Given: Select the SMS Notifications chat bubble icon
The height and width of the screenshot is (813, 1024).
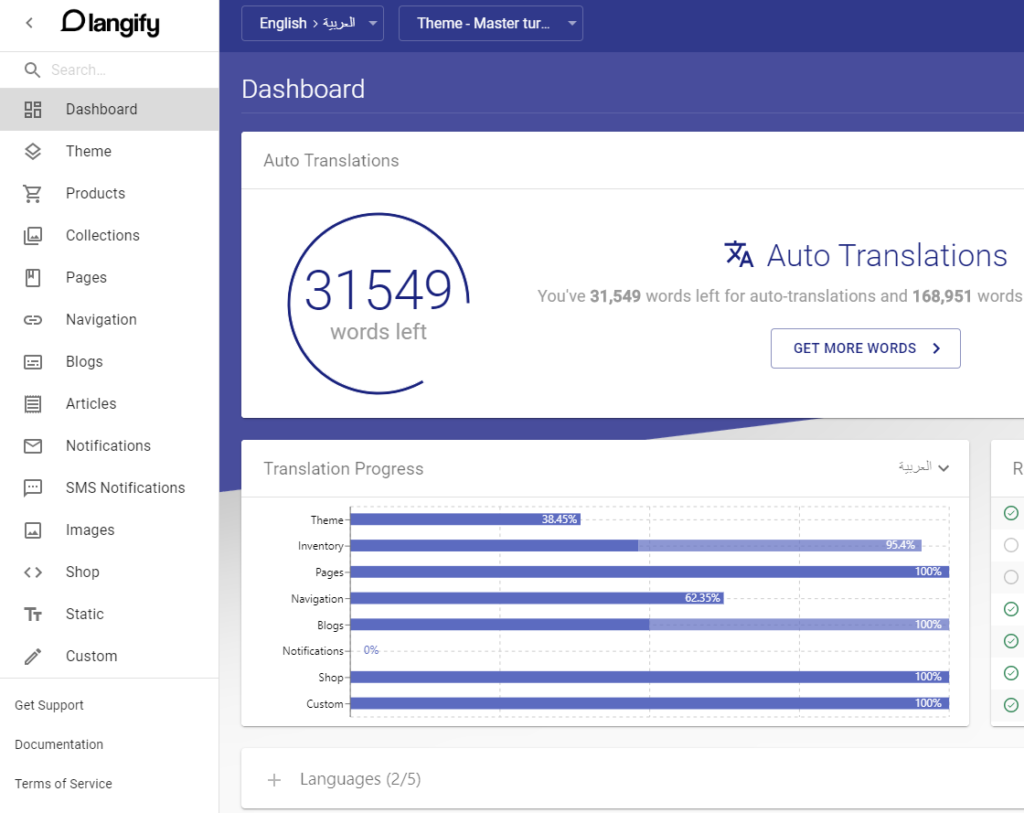Looking at the screenshot, I should (x=31, y=487).
